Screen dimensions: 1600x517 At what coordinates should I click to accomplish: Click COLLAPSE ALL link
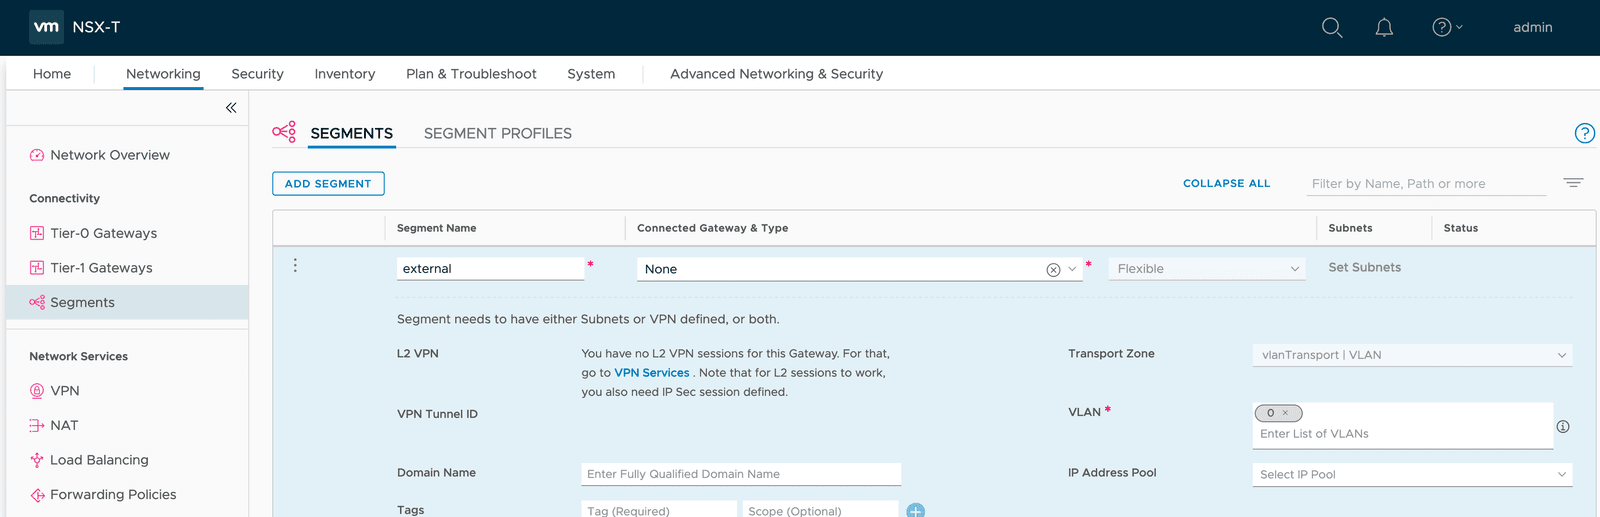tap(1226, 184)
